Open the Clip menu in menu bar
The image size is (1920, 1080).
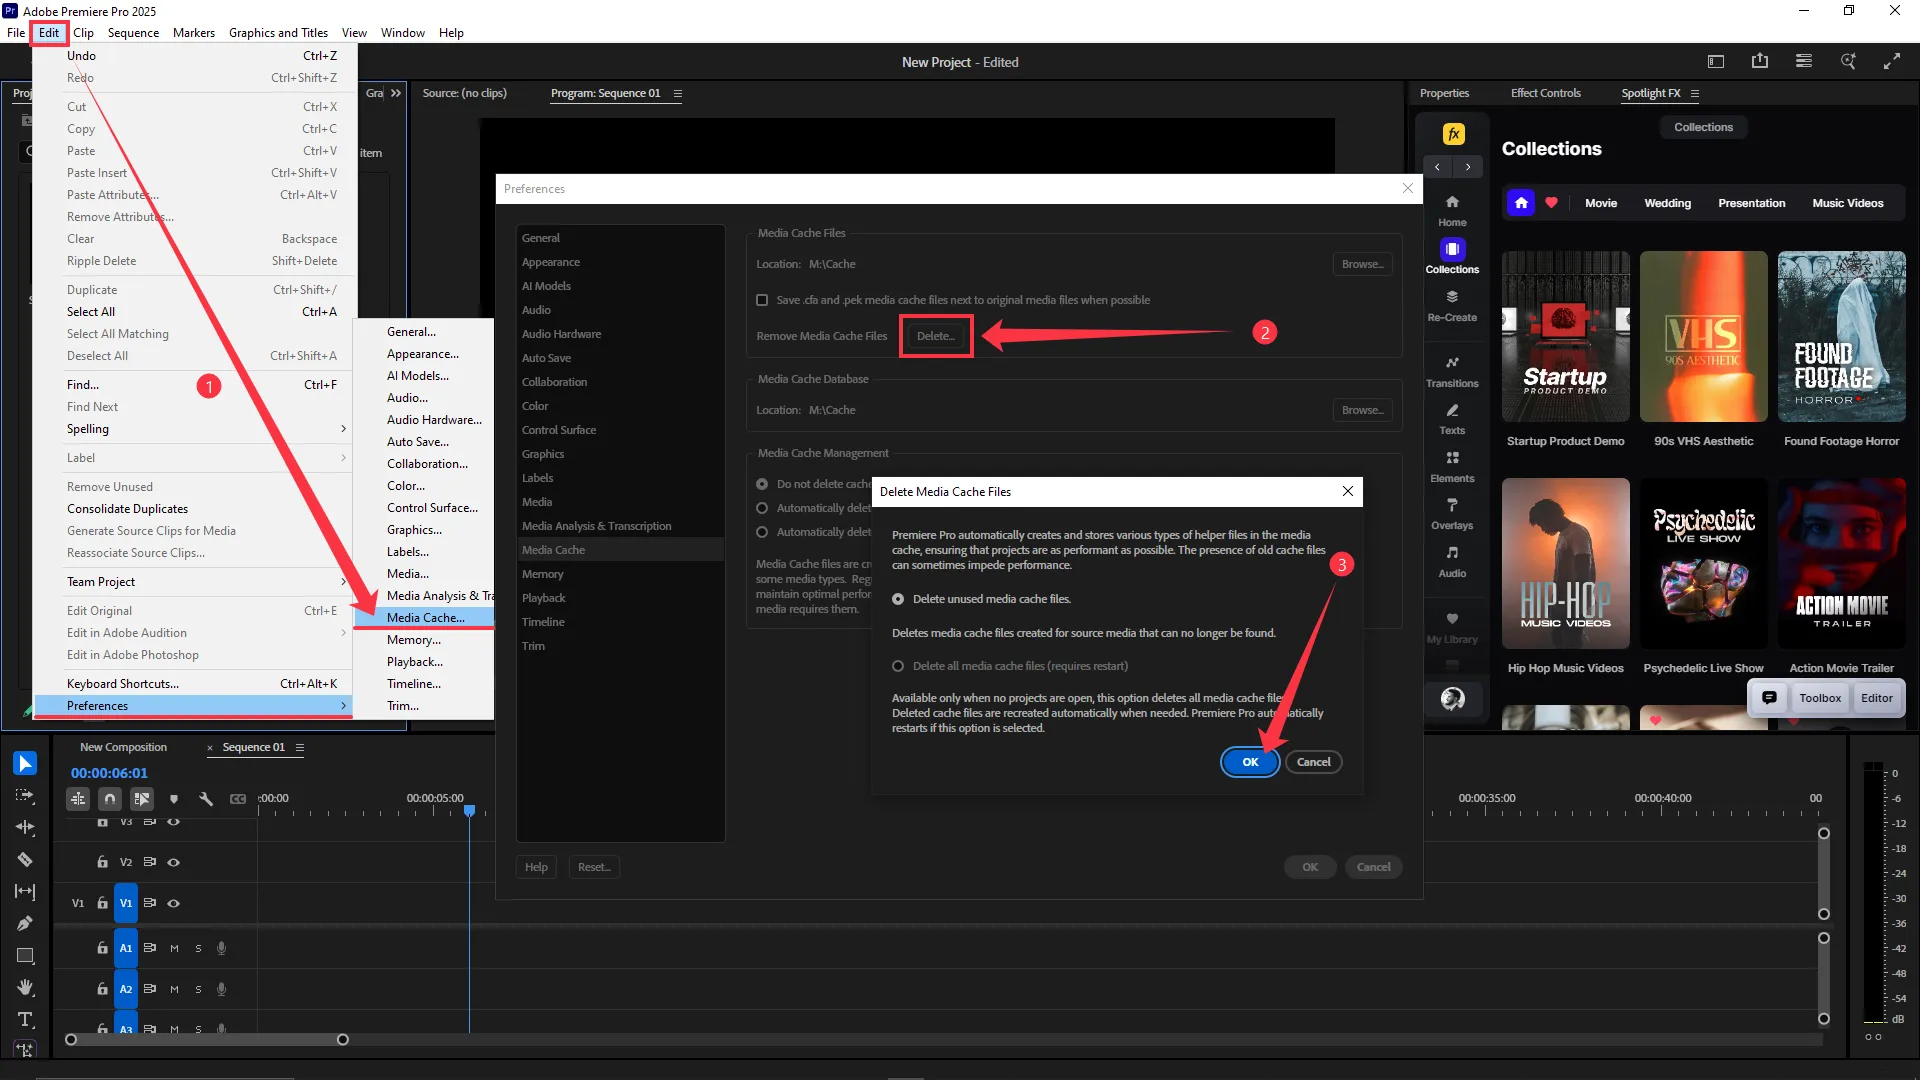tap(83, 33)
